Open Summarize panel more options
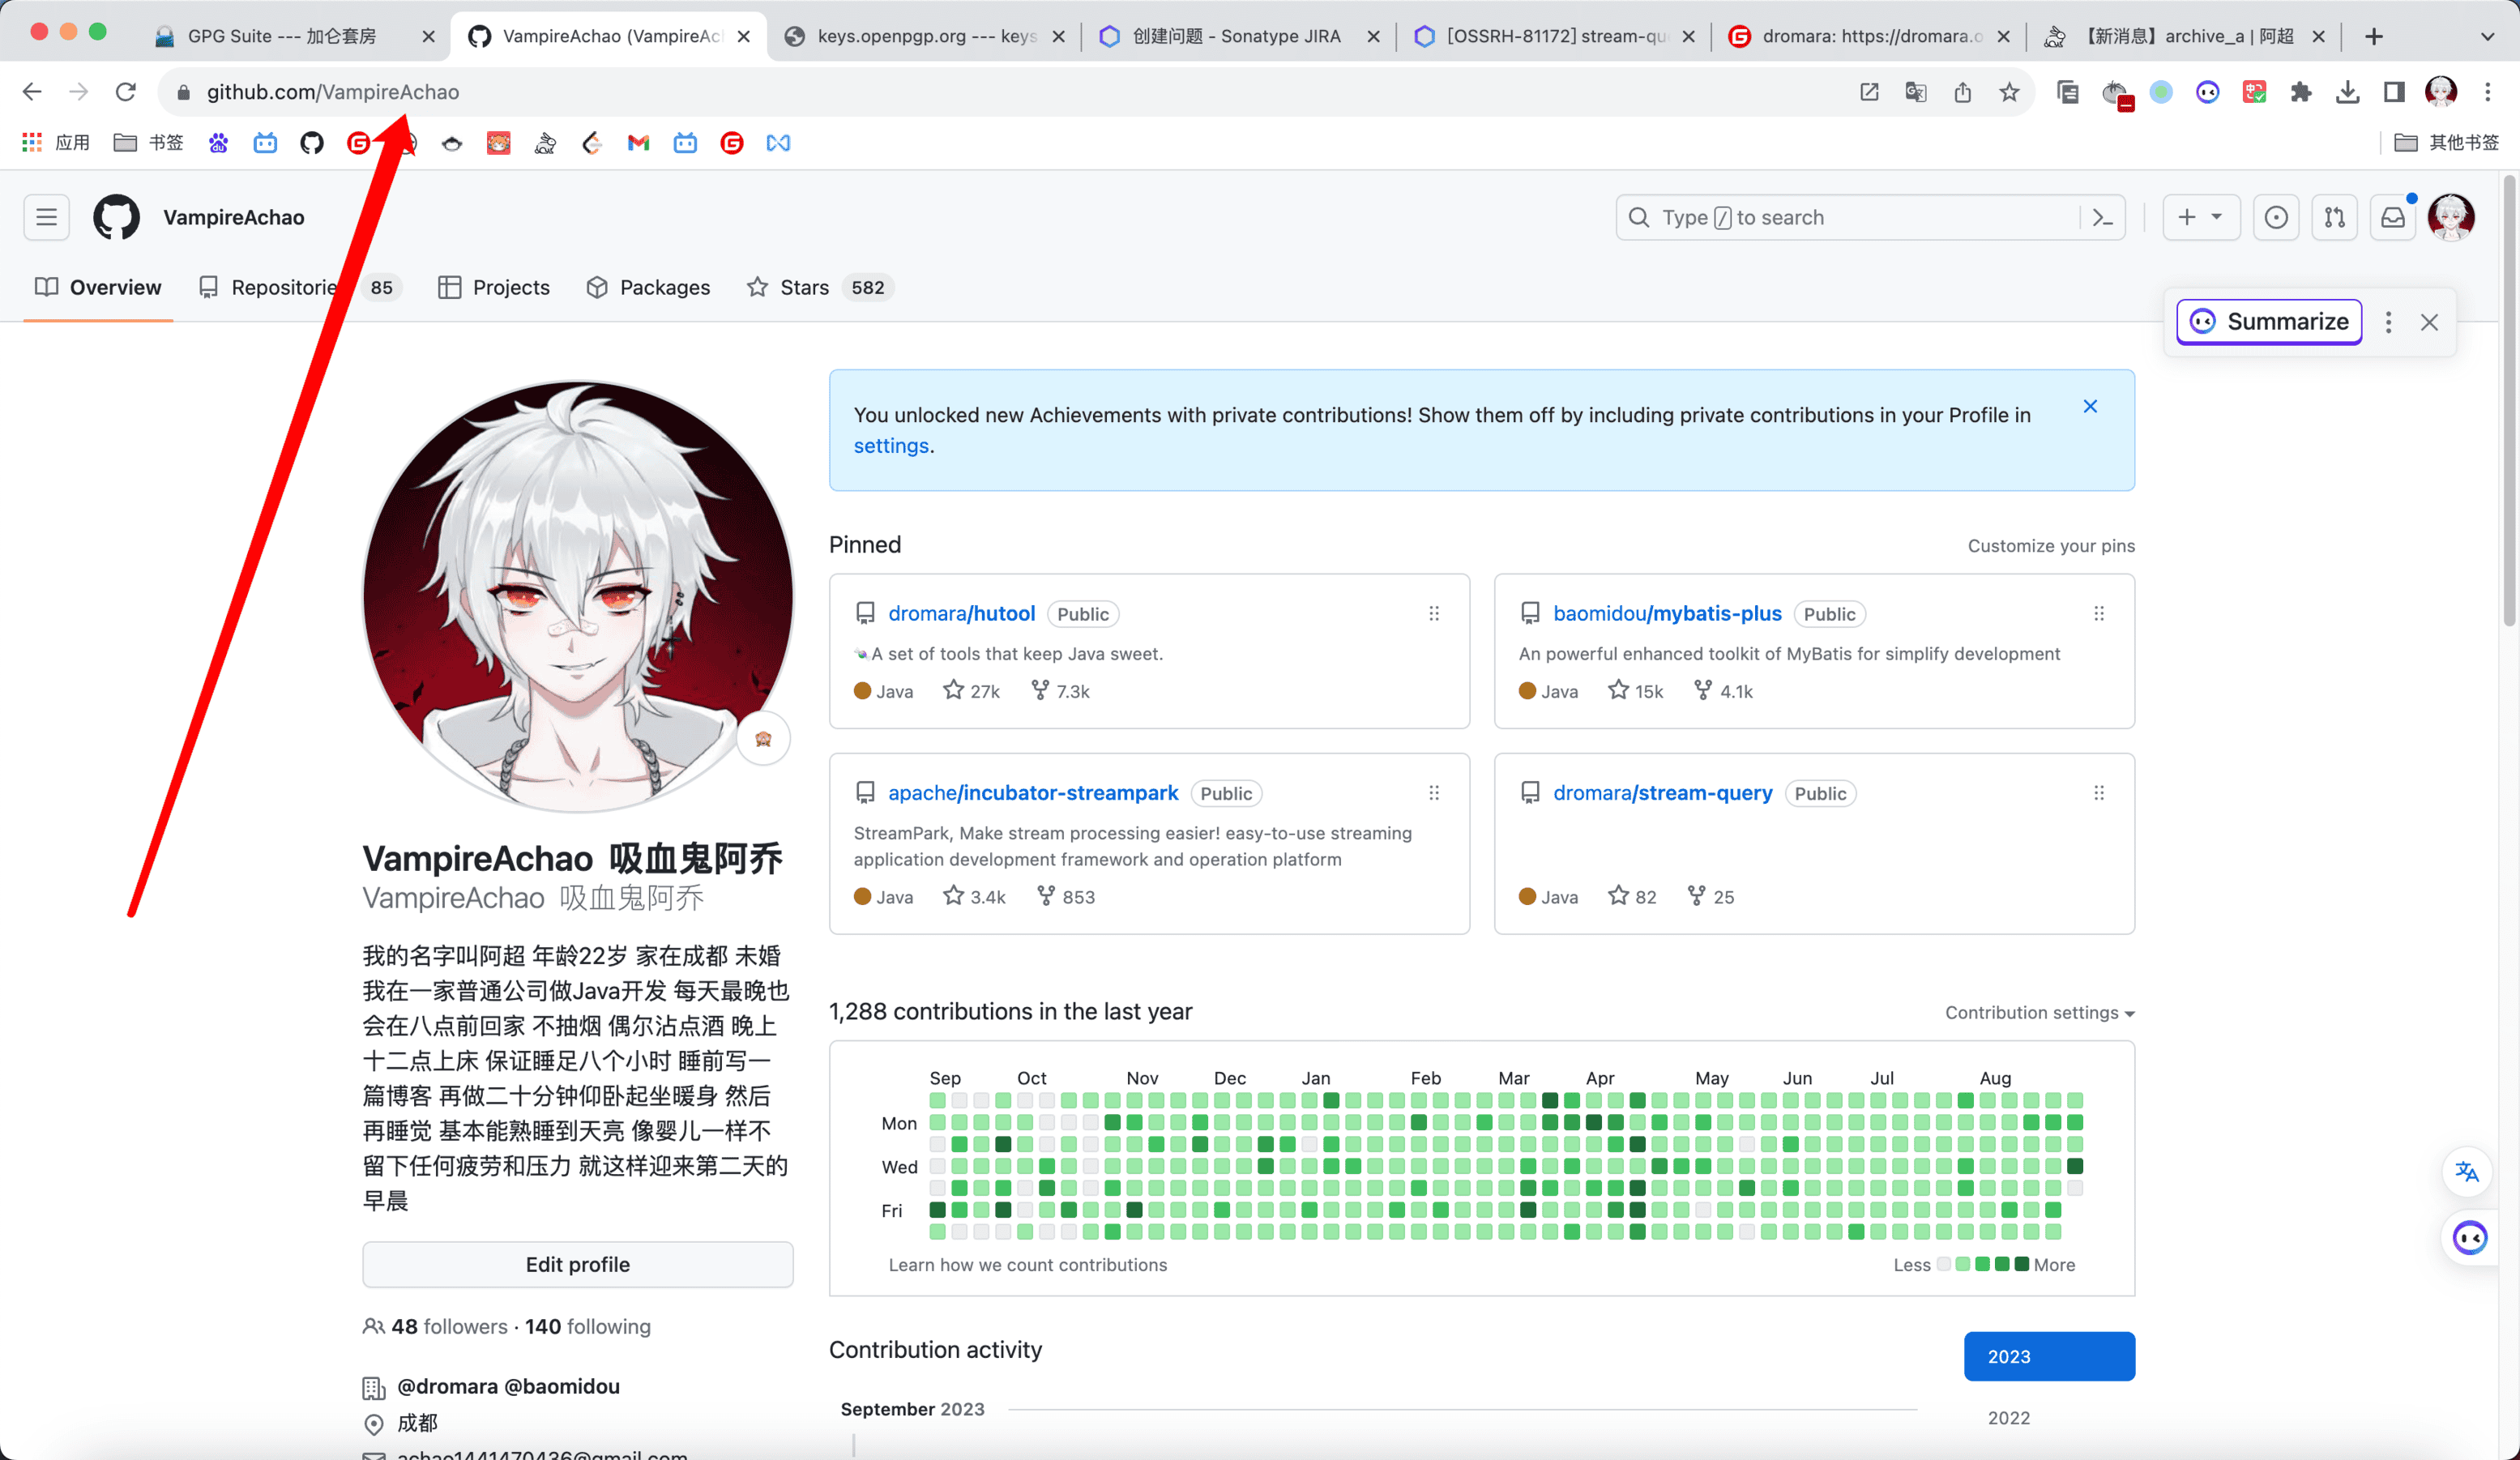Screen dimensions: 2520x1460 [x=2388, y=322]
